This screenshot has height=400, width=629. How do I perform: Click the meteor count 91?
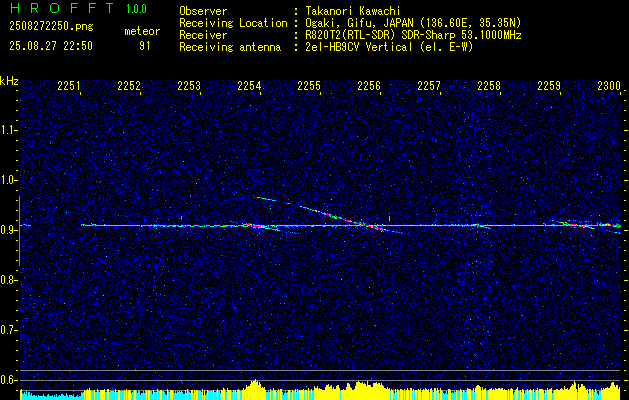click(145, 46)
